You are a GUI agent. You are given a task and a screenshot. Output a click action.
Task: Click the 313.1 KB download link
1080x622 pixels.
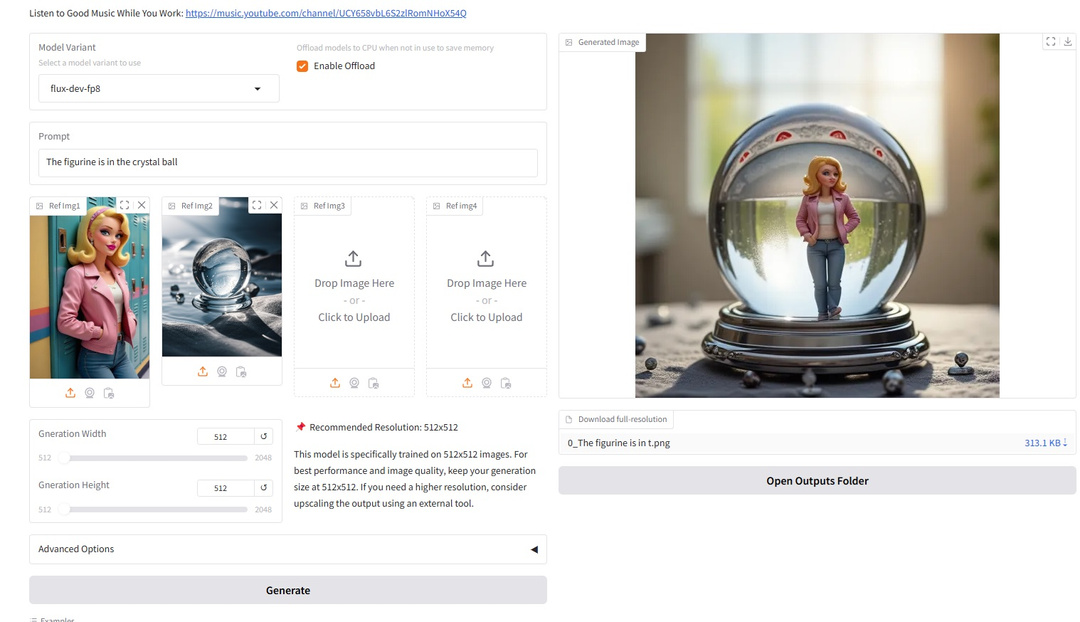pos(1046,443)
